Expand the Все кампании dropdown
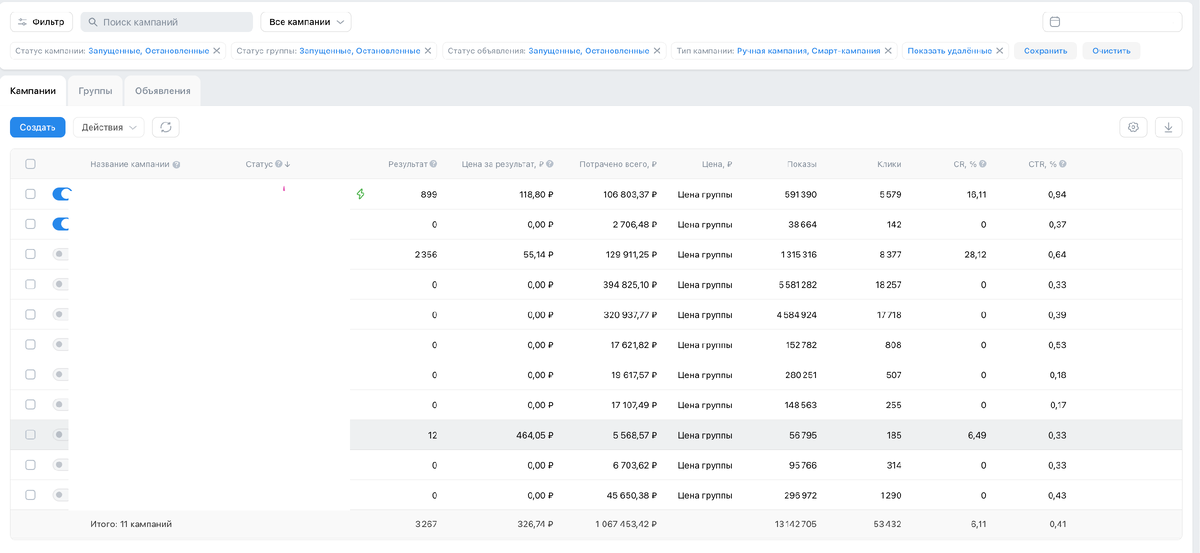 tap(306, 22)
